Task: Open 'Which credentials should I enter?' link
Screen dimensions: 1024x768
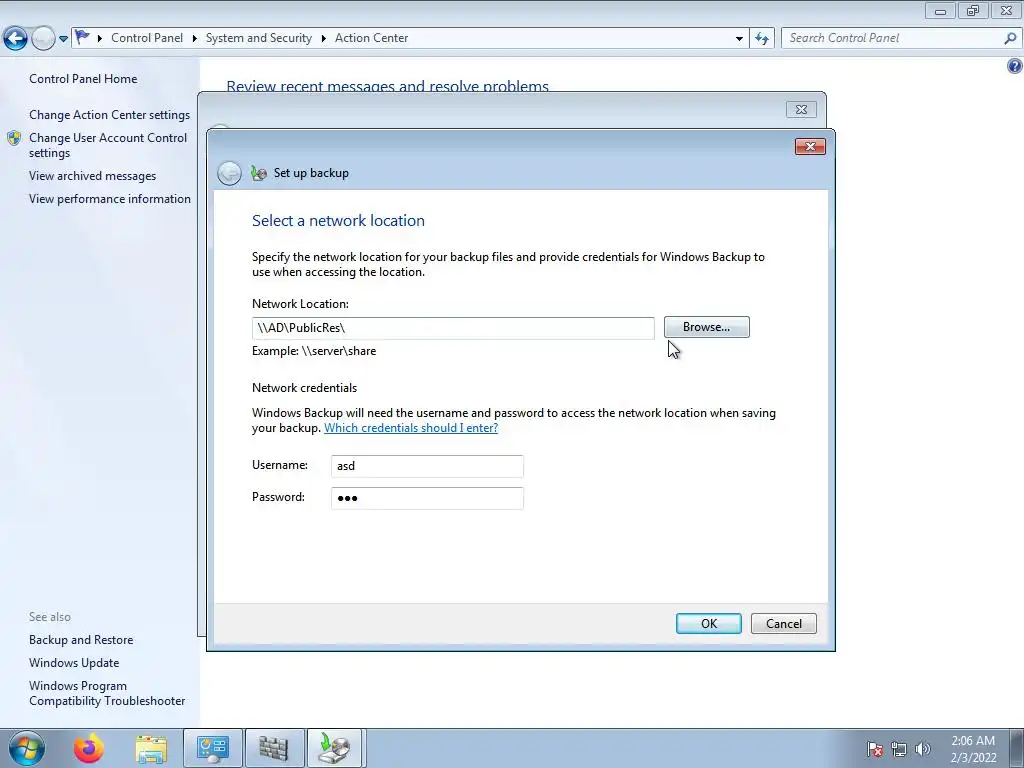Action: coord(411,428)
